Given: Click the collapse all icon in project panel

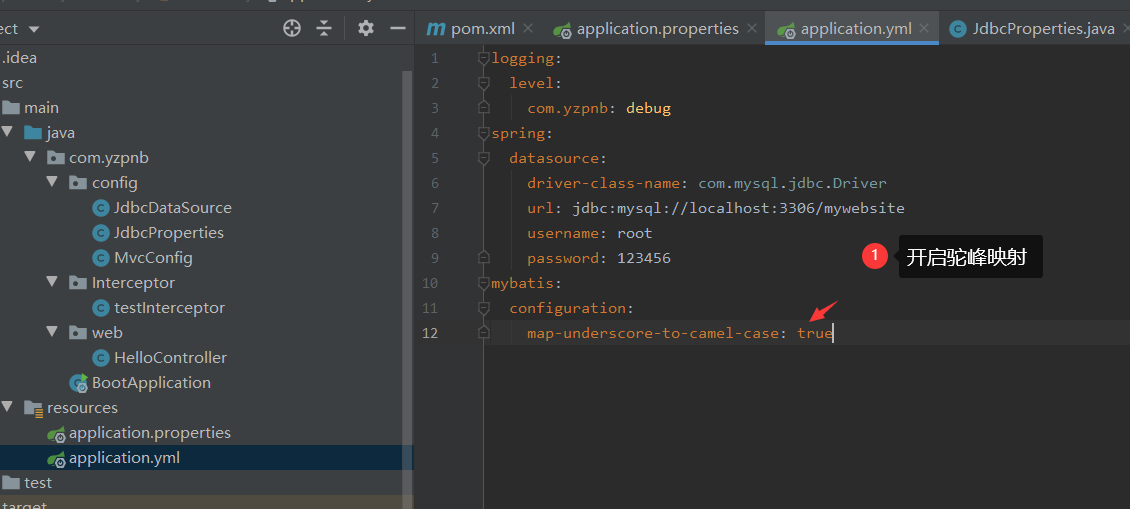Looking at the screenshot, I should pos(325,29).
